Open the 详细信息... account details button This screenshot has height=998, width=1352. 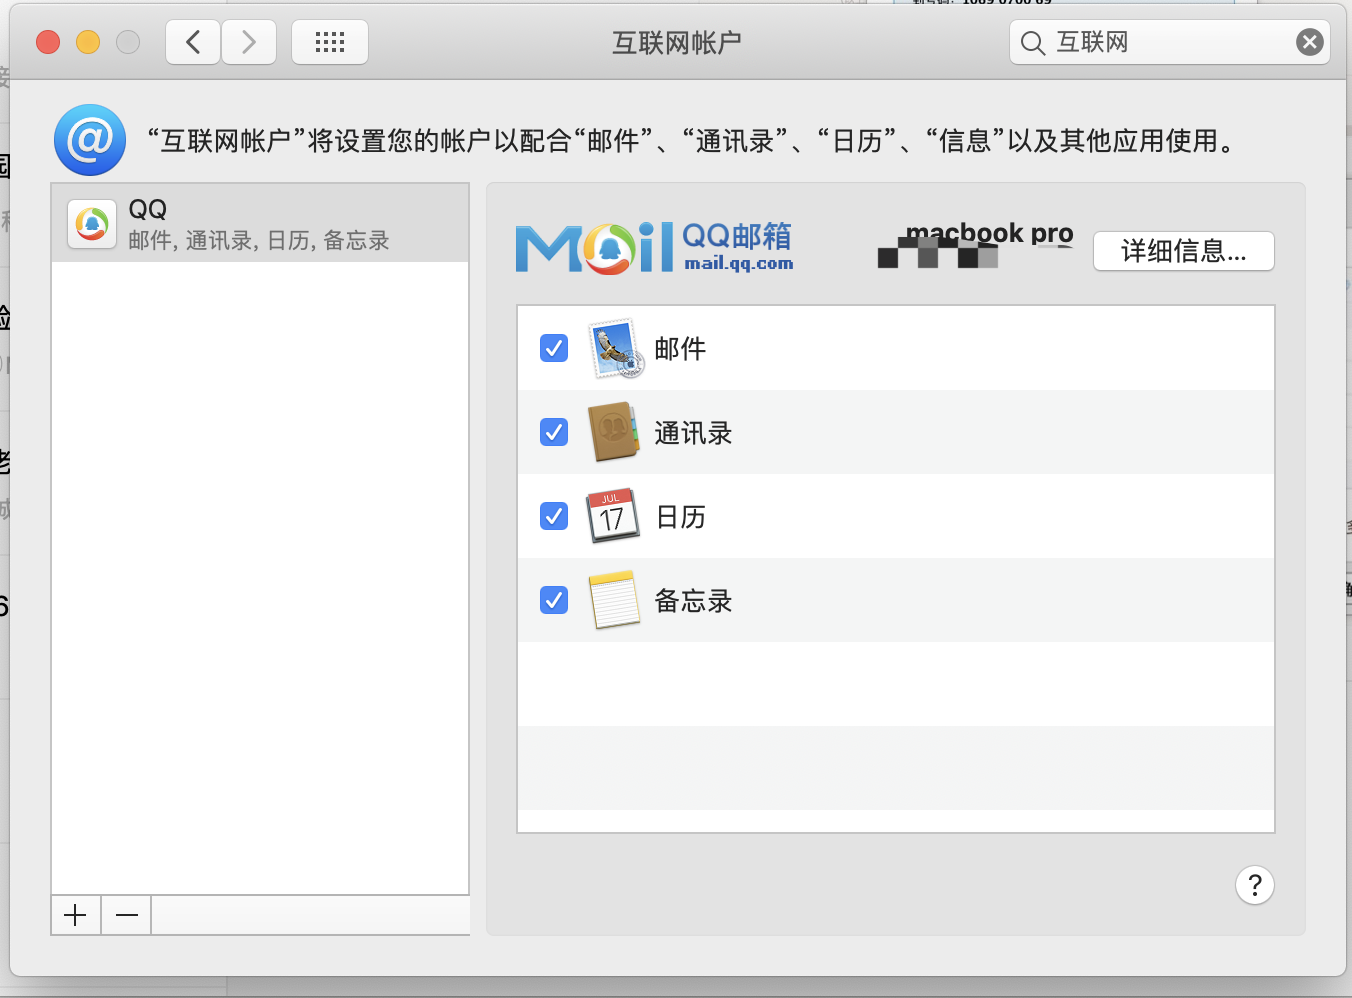(x=1184, y=251)
